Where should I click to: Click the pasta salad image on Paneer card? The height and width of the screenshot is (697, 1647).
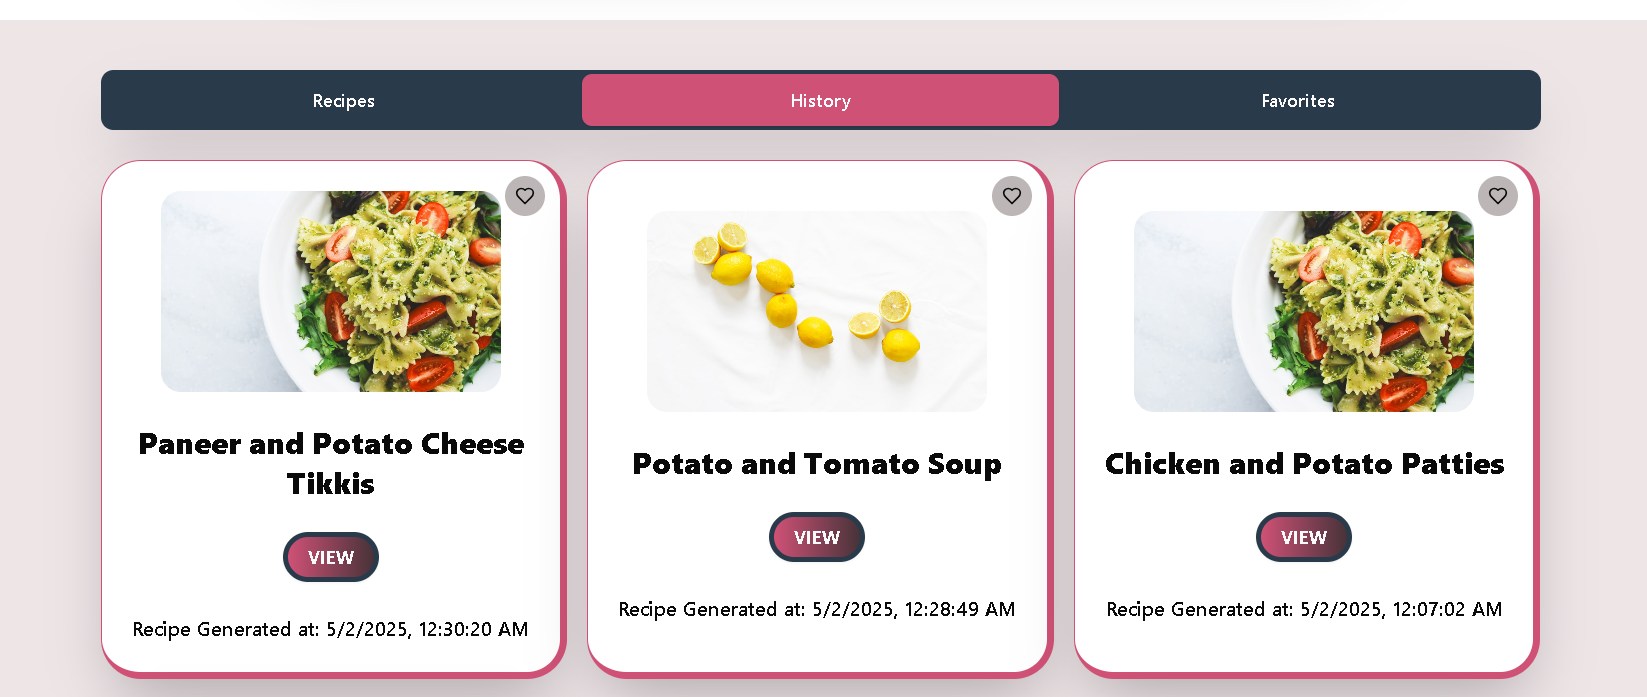click(x=331, y=291)
